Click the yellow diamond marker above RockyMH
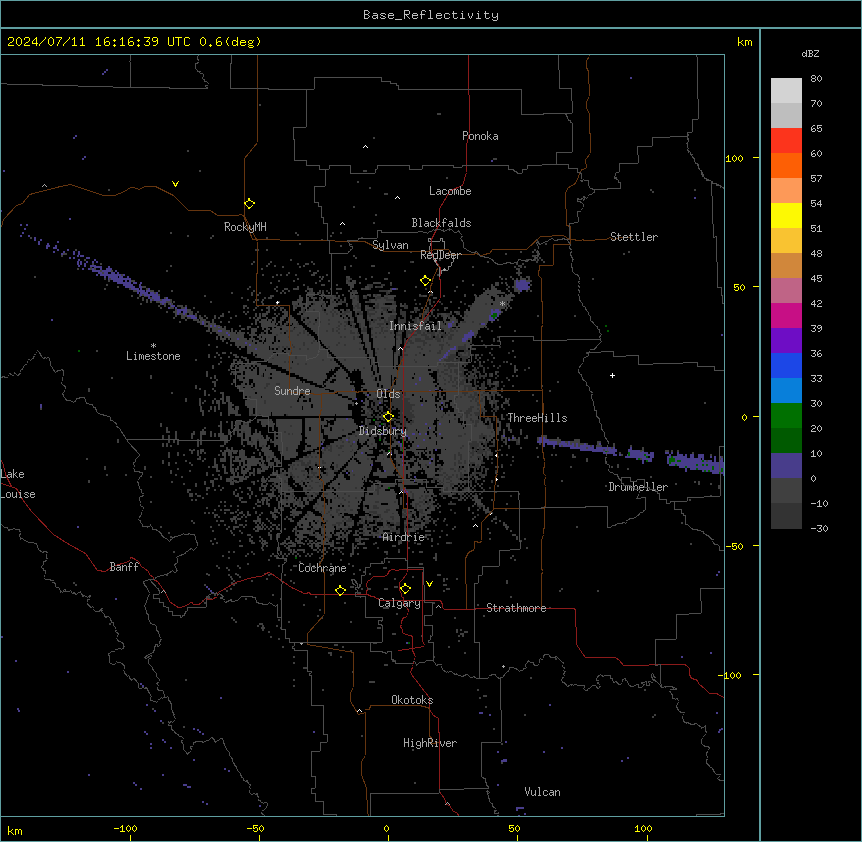 [250, 204]
